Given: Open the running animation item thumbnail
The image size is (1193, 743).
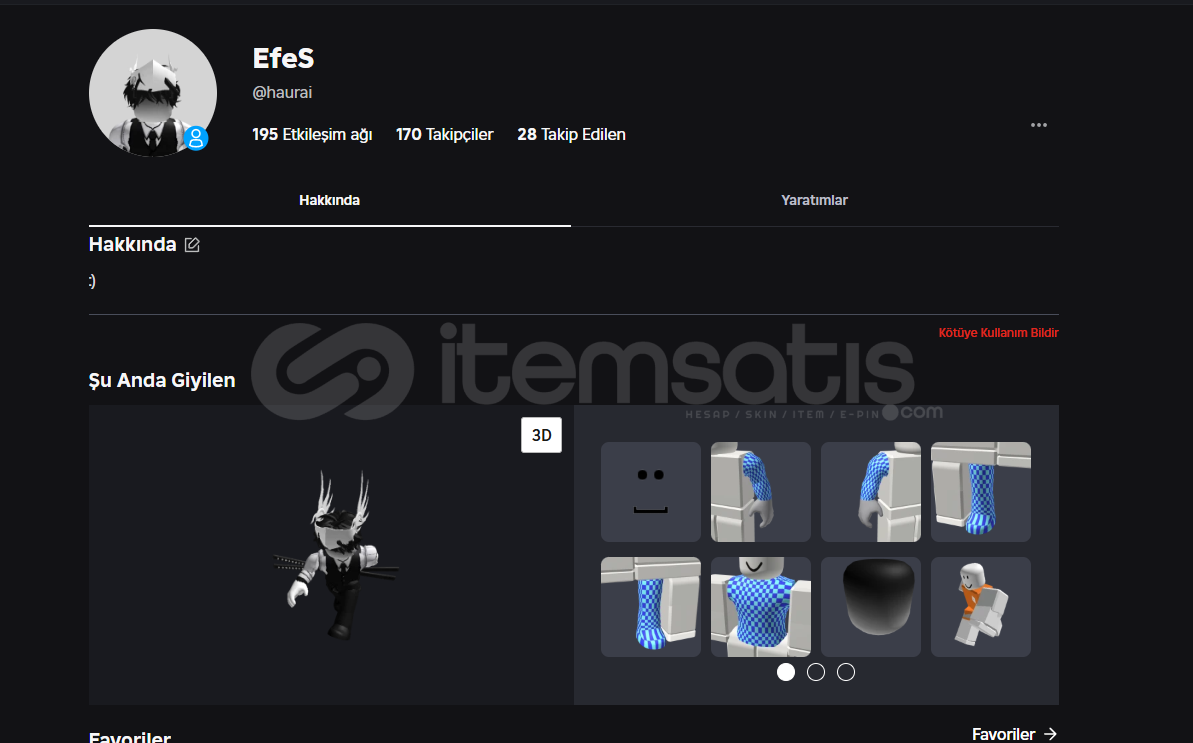Looking at the screenshot, I should (x=981, y=607).
